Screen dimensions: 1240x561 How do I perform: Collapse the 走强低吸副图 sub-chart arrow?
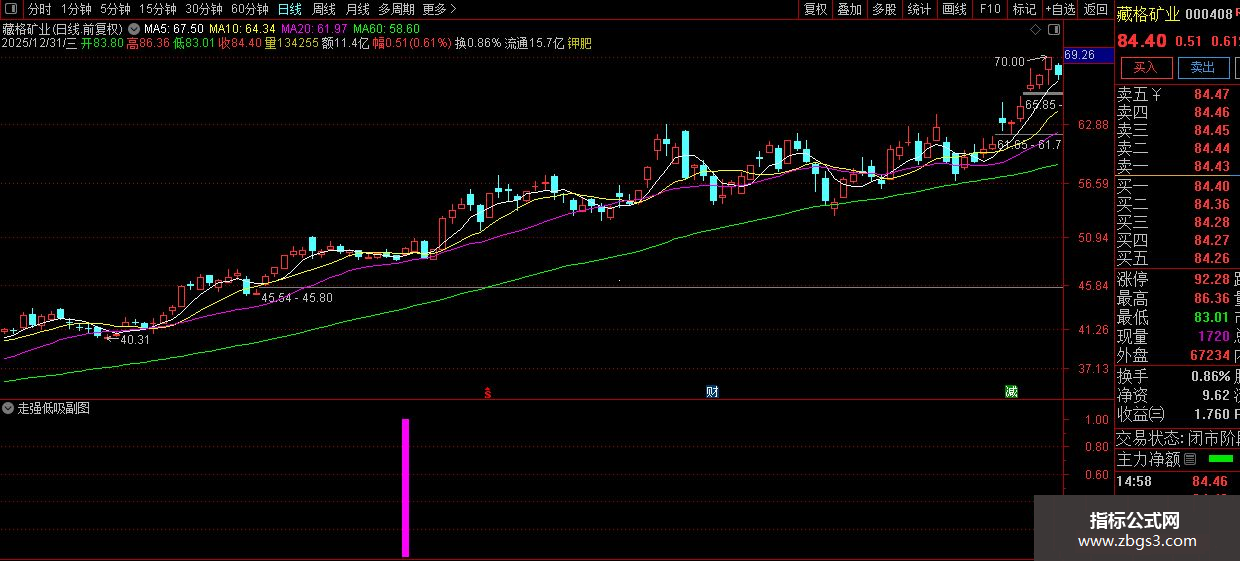tap(8, 408)
